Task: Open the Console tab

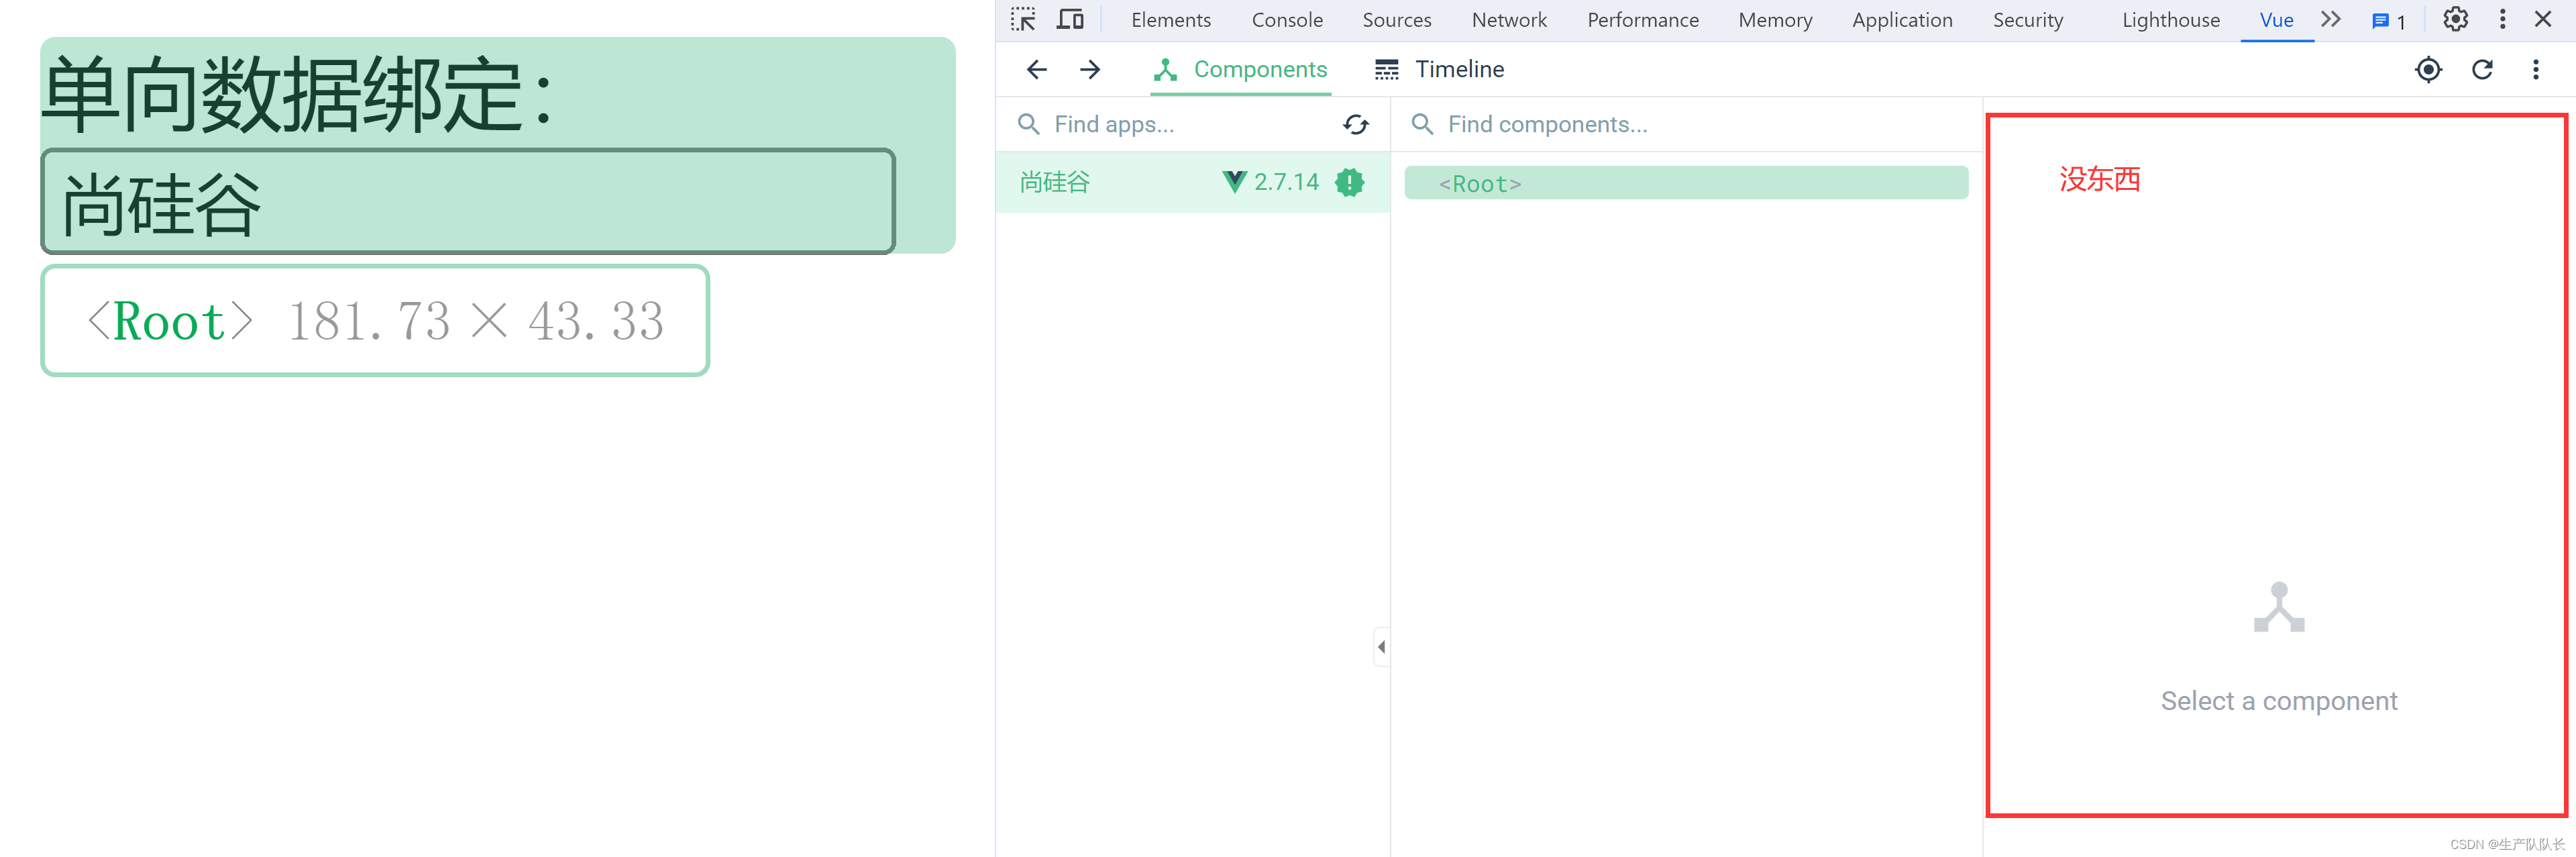Action: 1286,20
